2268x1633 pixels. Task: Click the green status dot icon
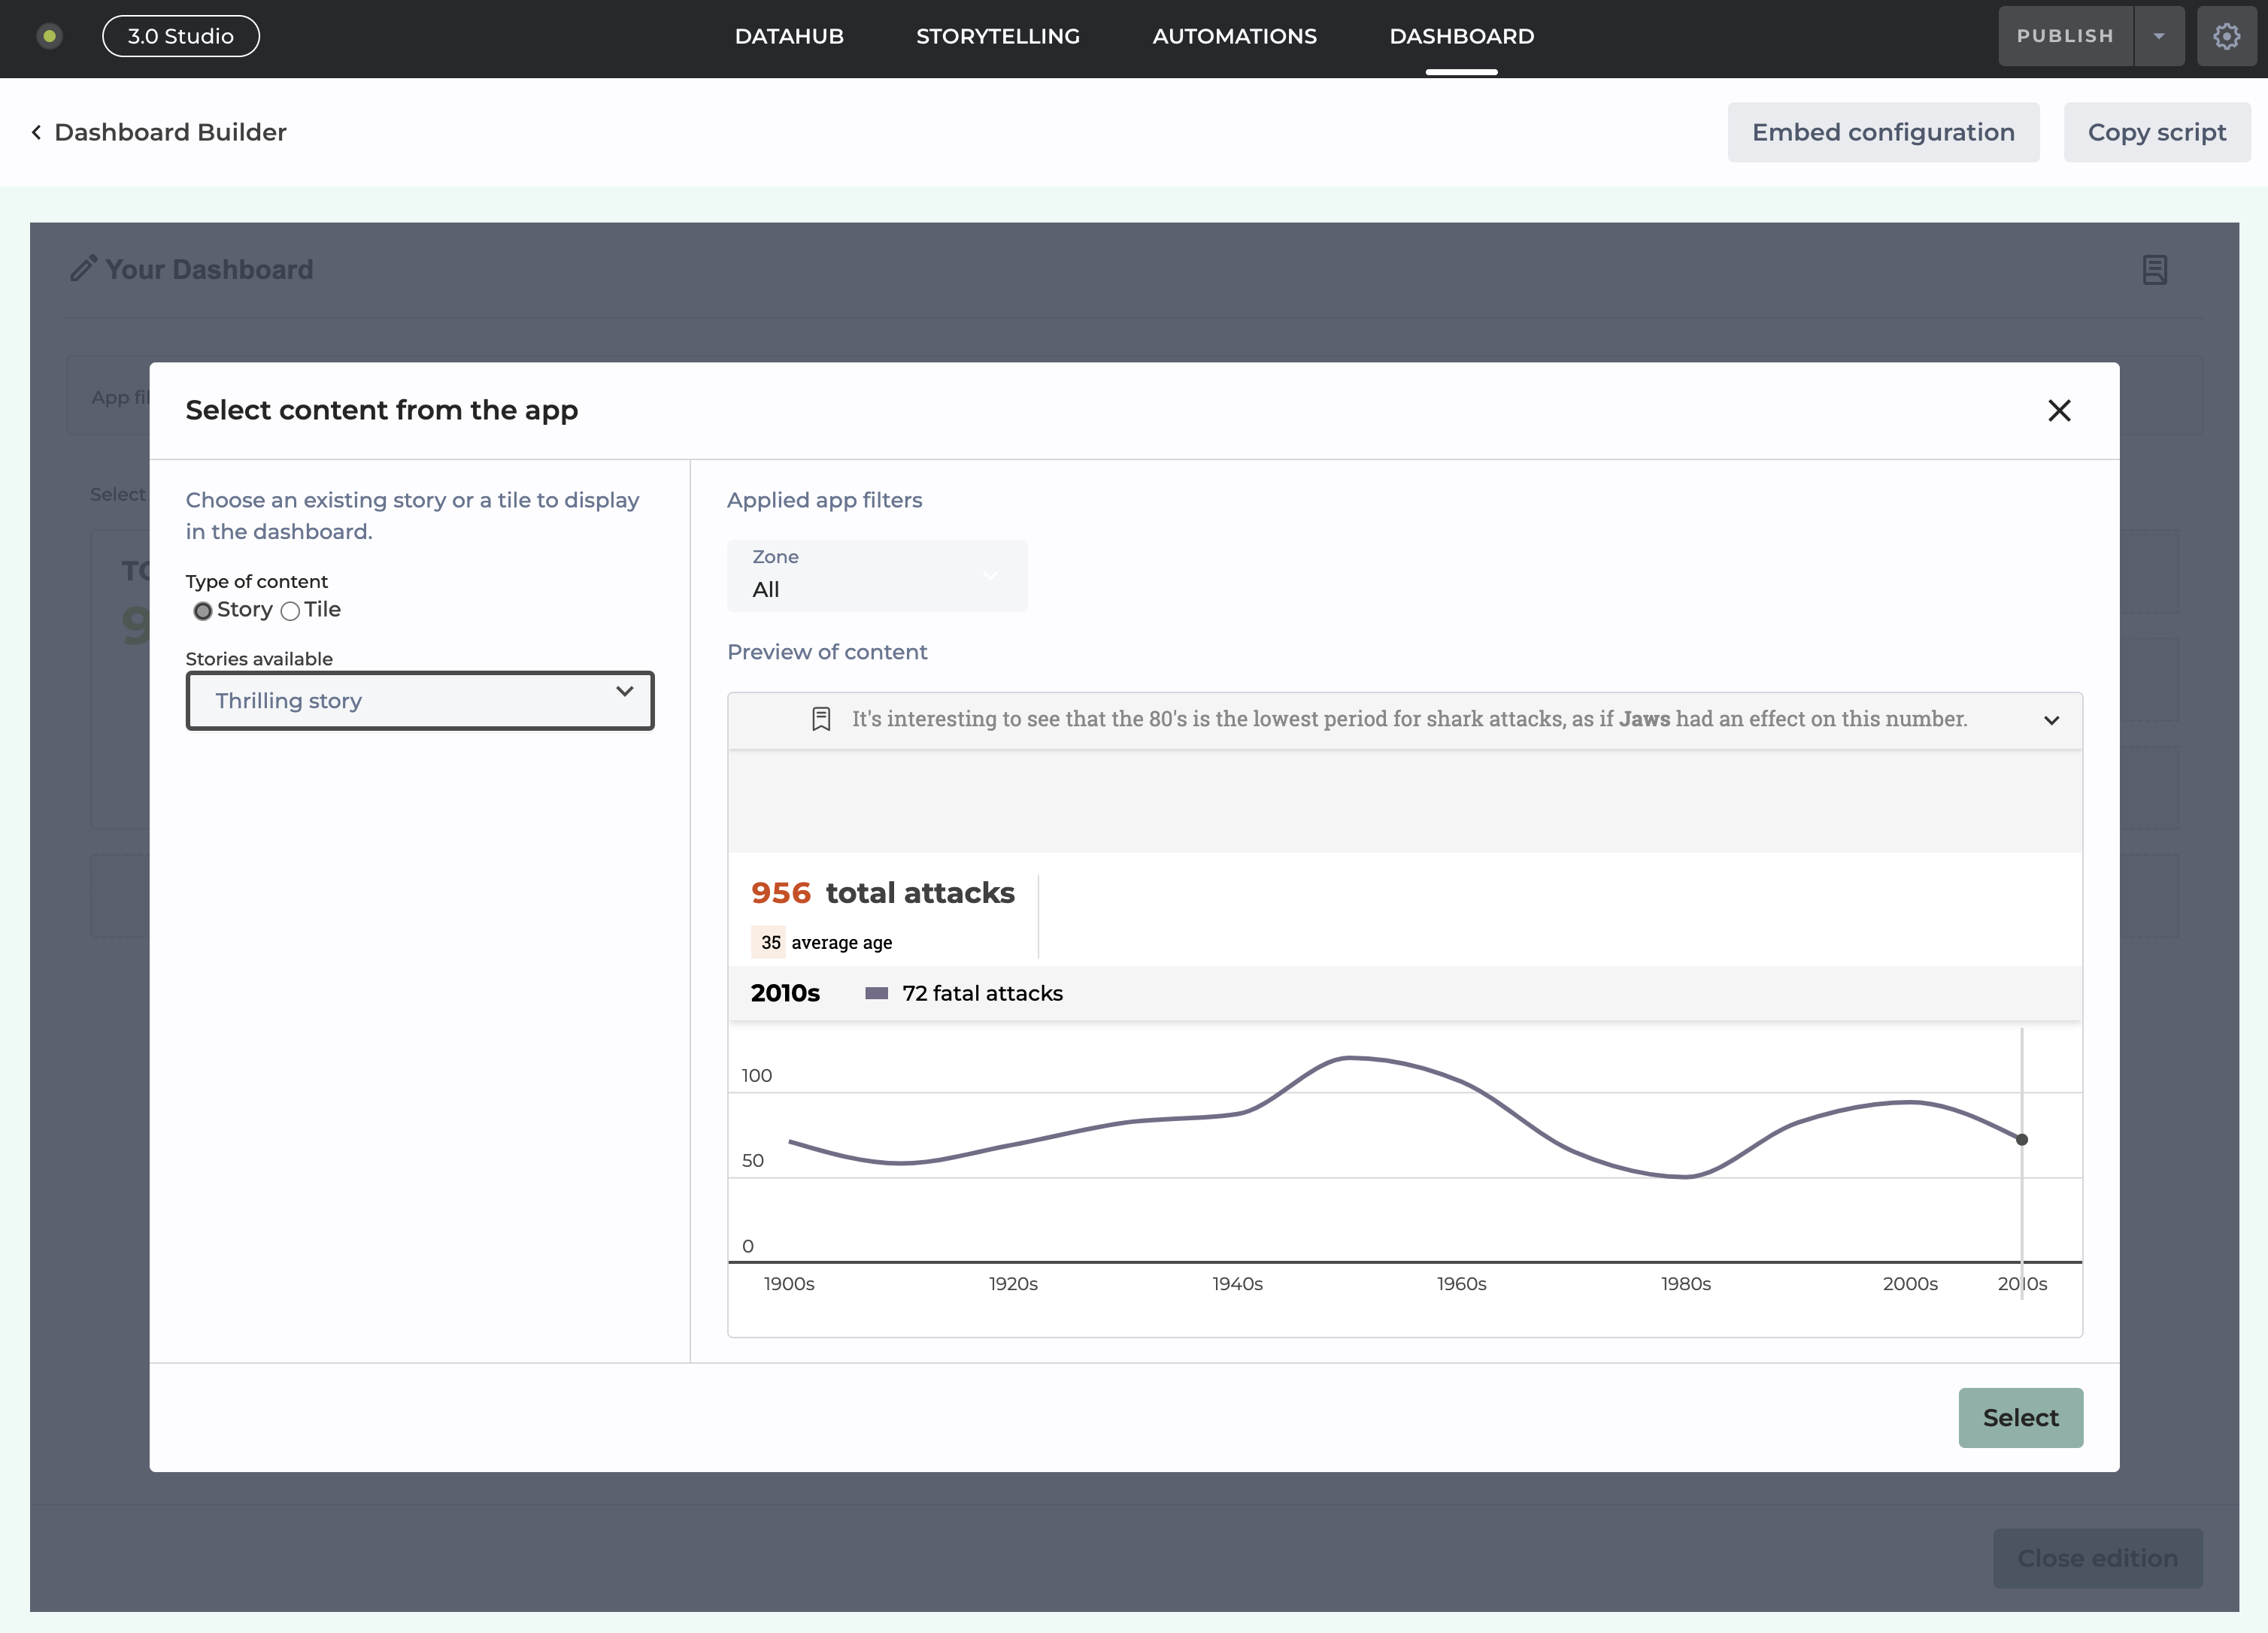(x=49, y=36)
